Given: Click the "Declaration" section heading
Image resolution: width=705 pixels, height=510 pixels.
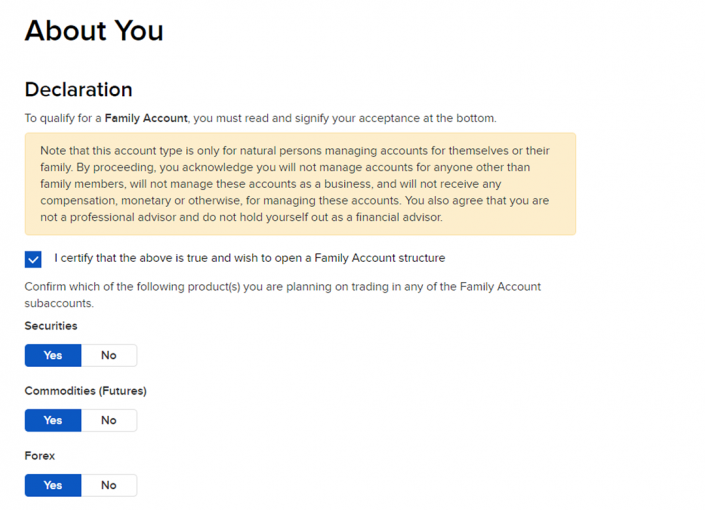Looking at the screenshot, I should point(78,90).
